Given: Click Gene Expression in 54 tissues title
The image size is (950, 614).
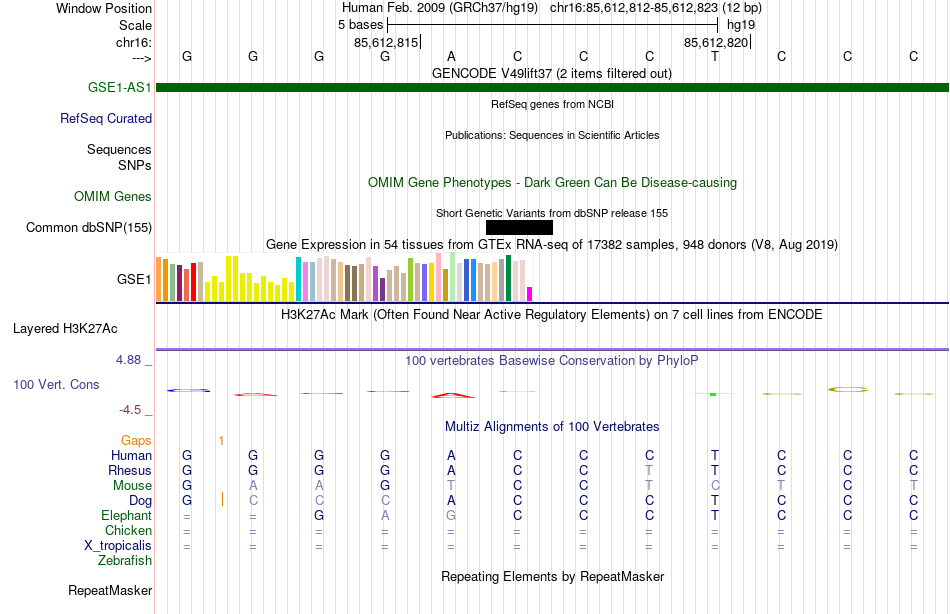Looking at the screenshot, I should tap(552, 244).
